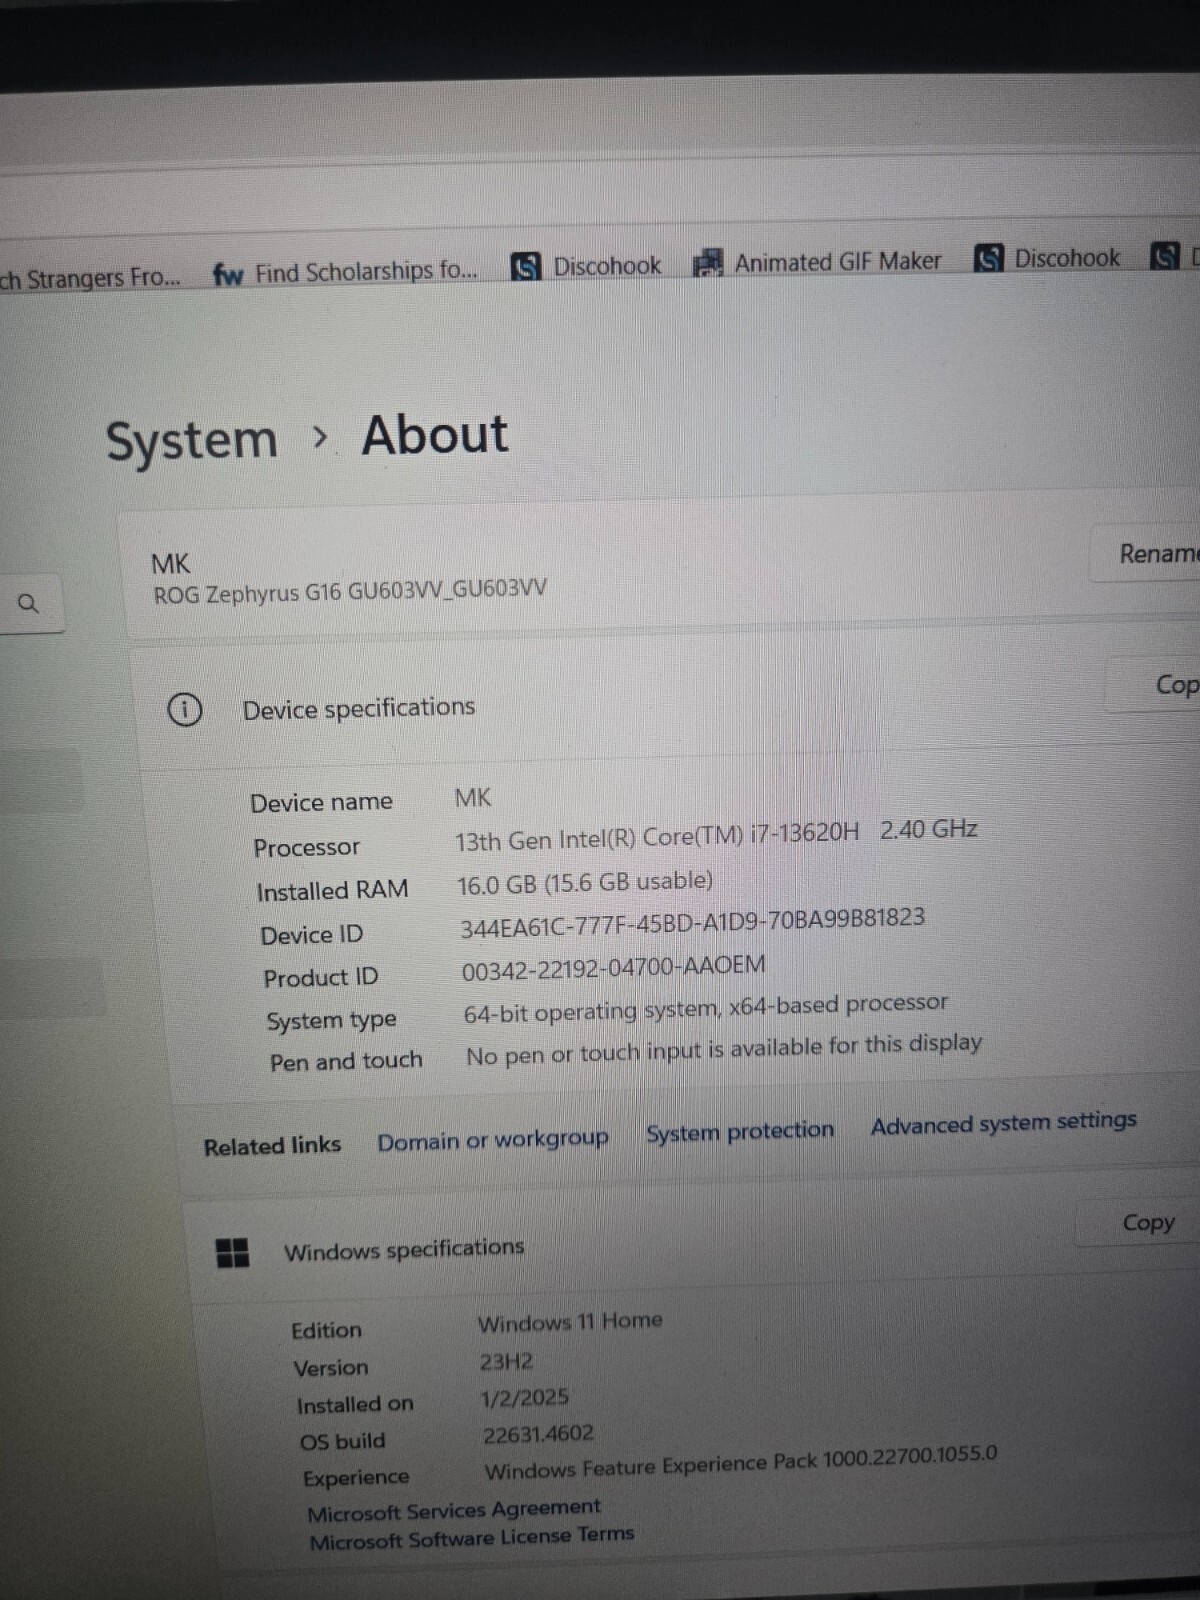Click the Device specifications info icon
Viewport: 1200px width, 1600px height.
(184, 709)
